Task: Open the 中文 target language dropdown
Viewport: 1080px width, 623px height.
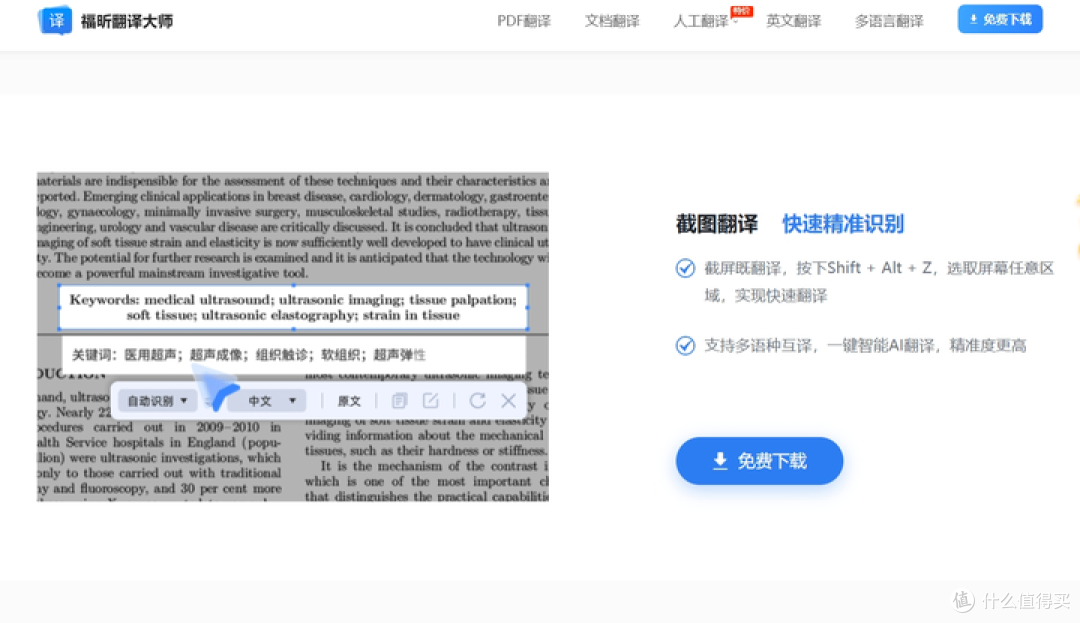Action: pos(267,401)
